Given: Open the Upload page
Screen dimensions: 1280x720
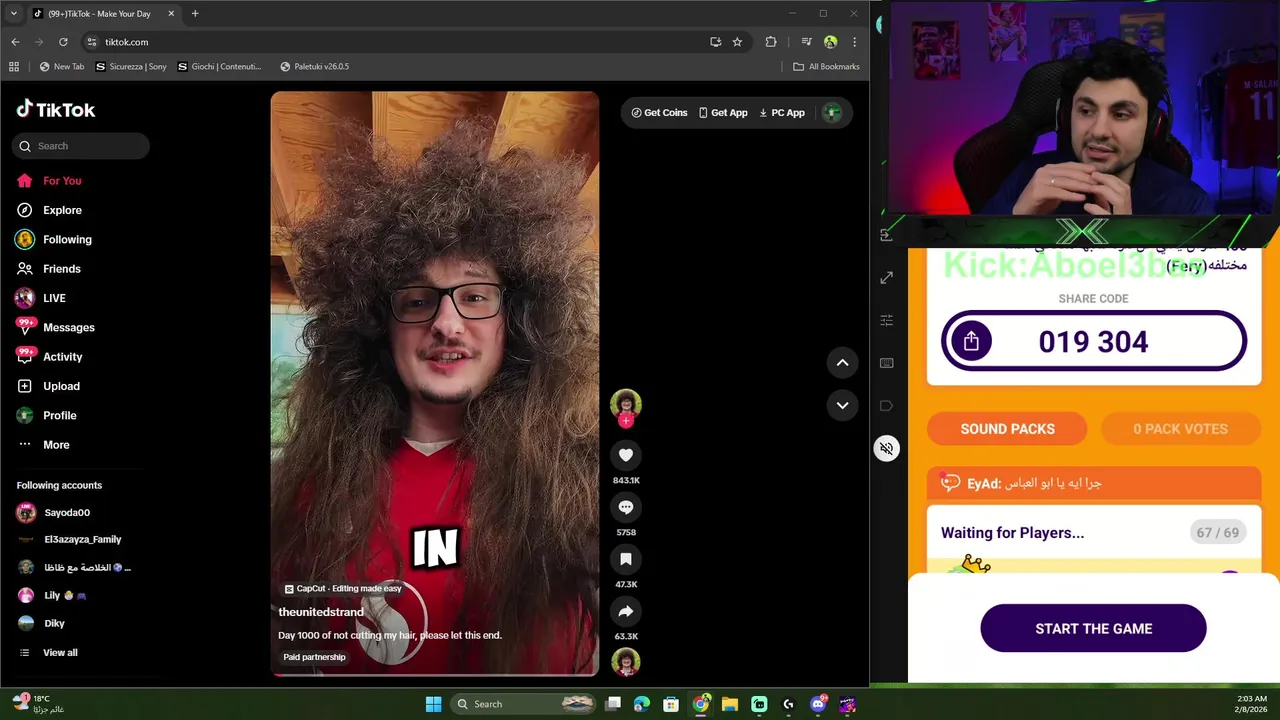Looking at the screenshot, I should point(48,386).
